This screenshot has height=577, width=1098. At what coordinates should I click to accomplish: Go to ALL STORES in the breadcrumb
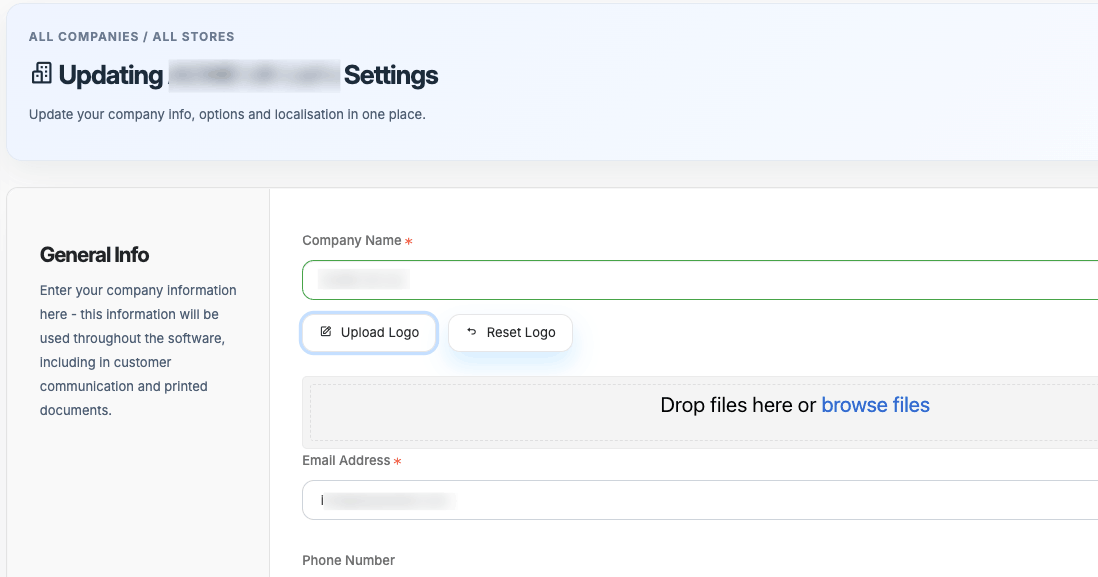click(193, 37)
